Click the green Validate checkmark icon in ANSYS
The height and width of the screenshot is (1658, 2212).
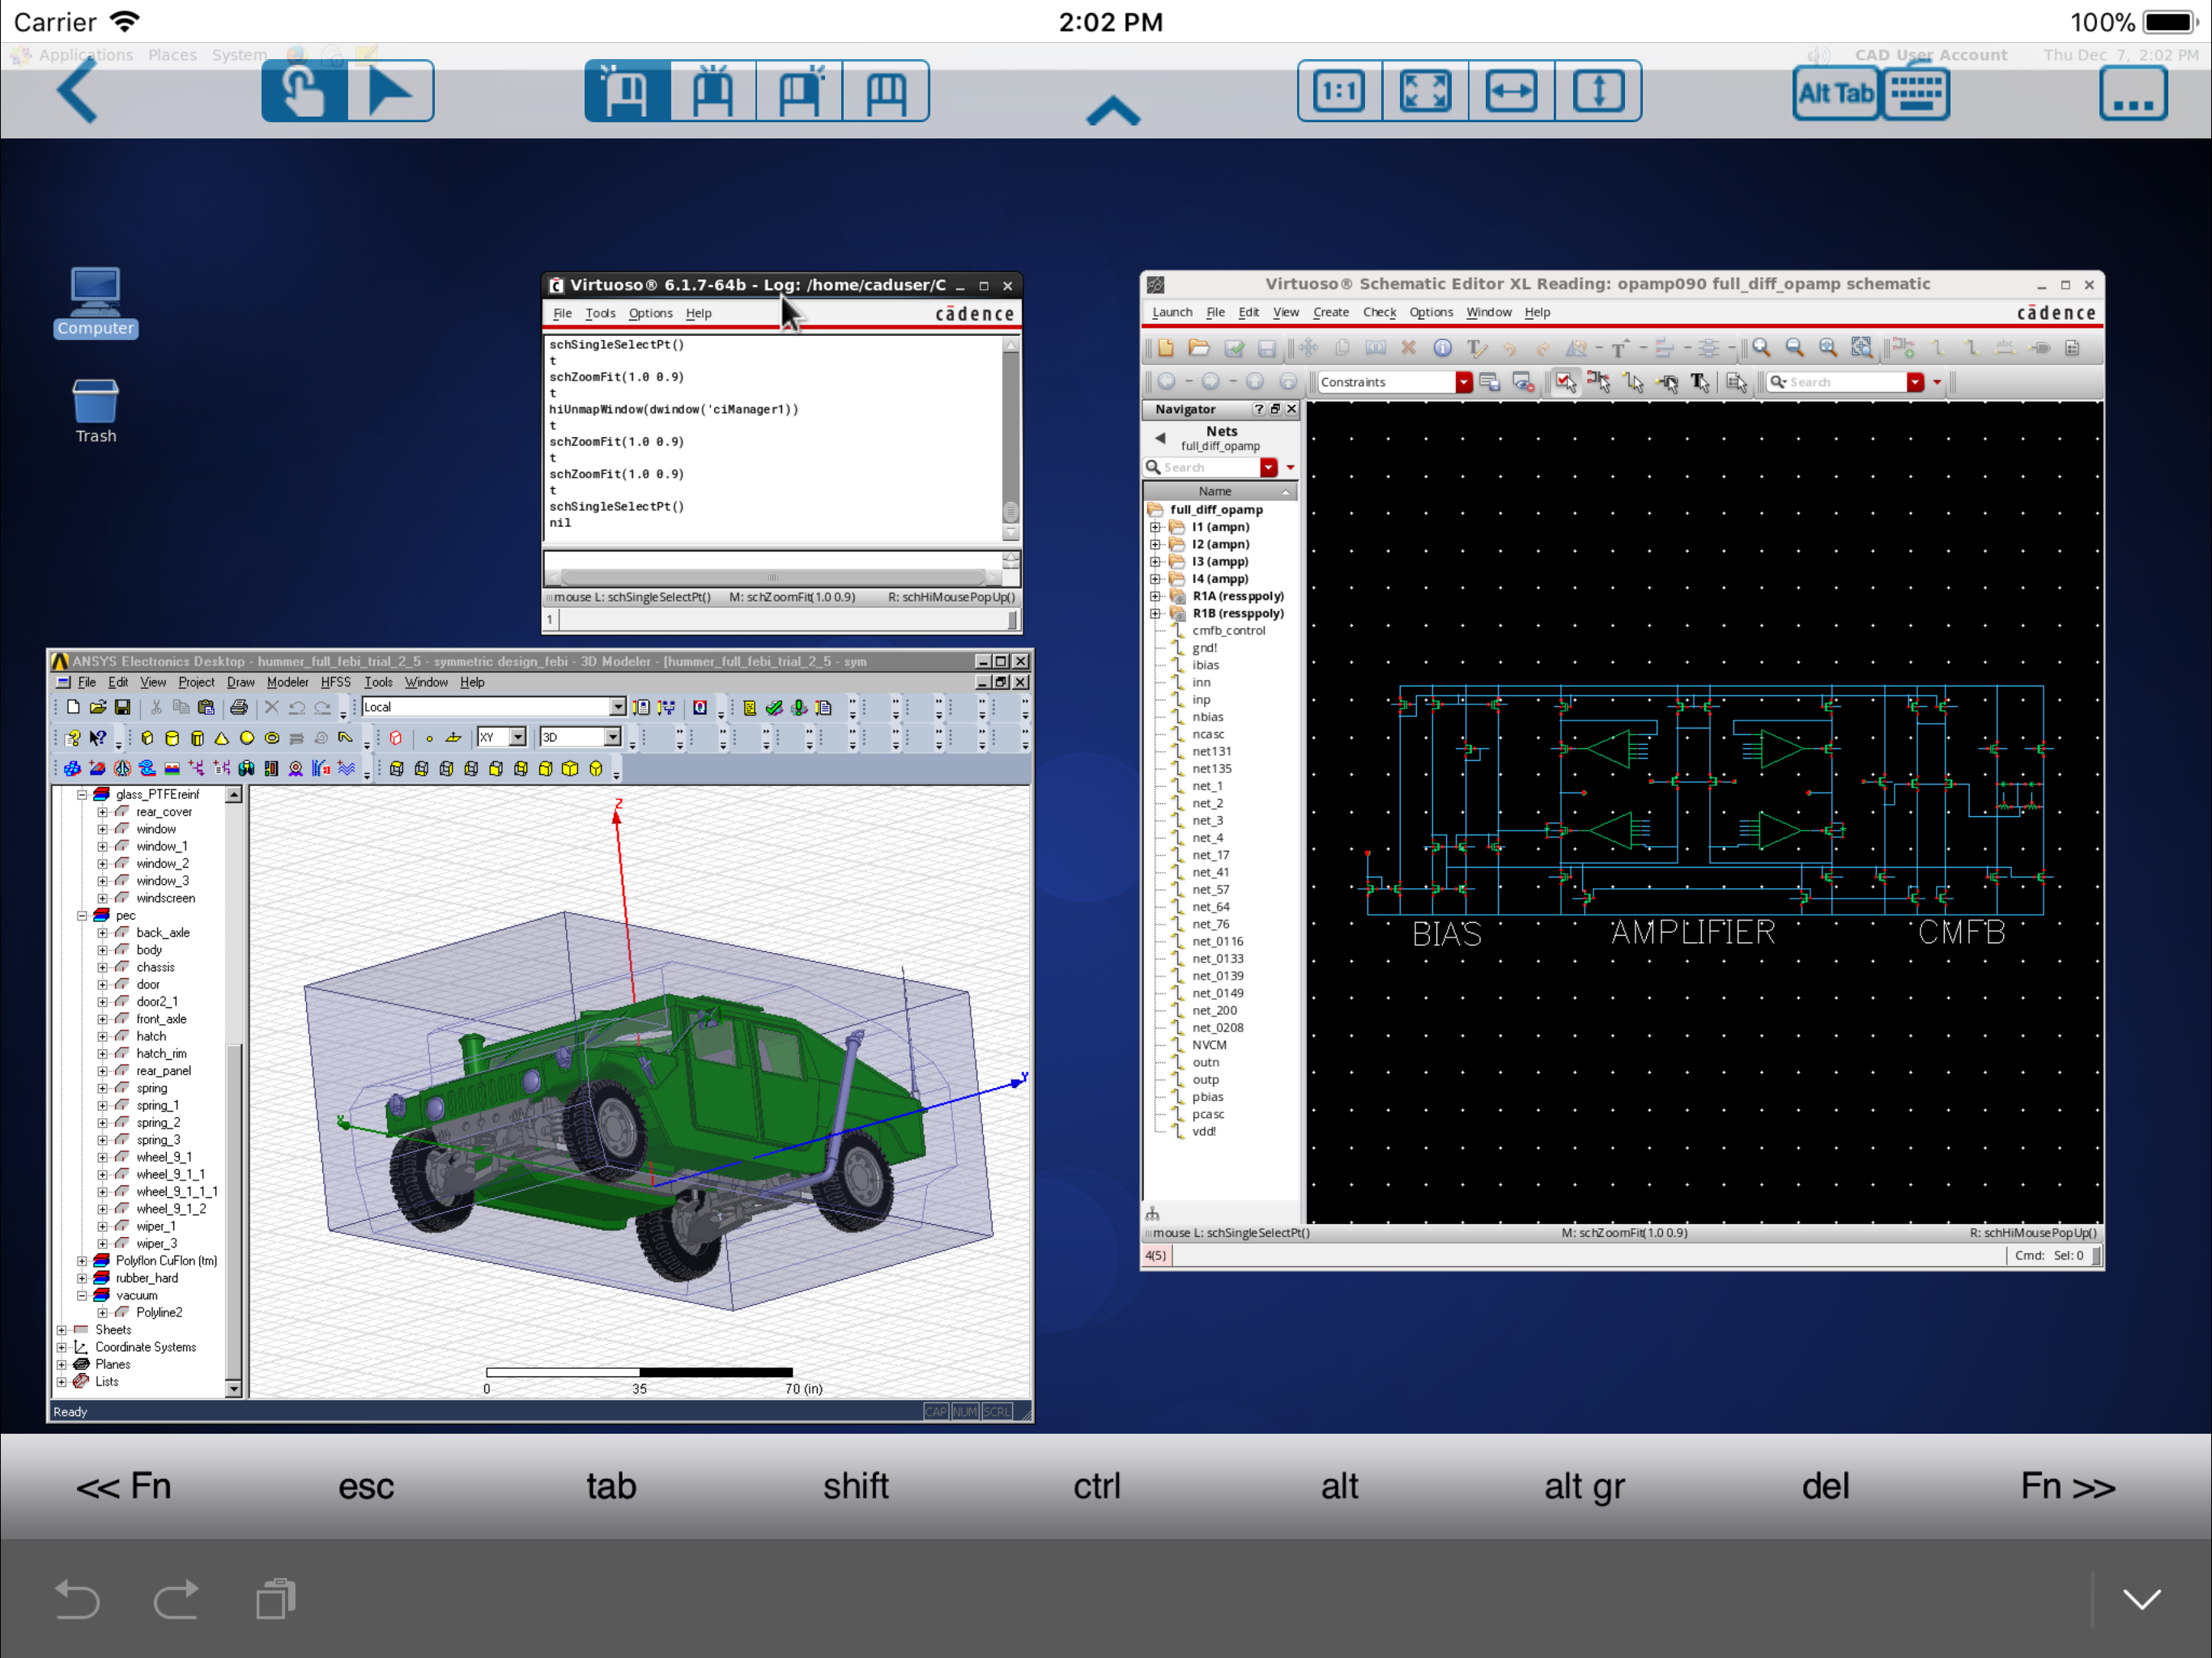(x=774, y=707)
